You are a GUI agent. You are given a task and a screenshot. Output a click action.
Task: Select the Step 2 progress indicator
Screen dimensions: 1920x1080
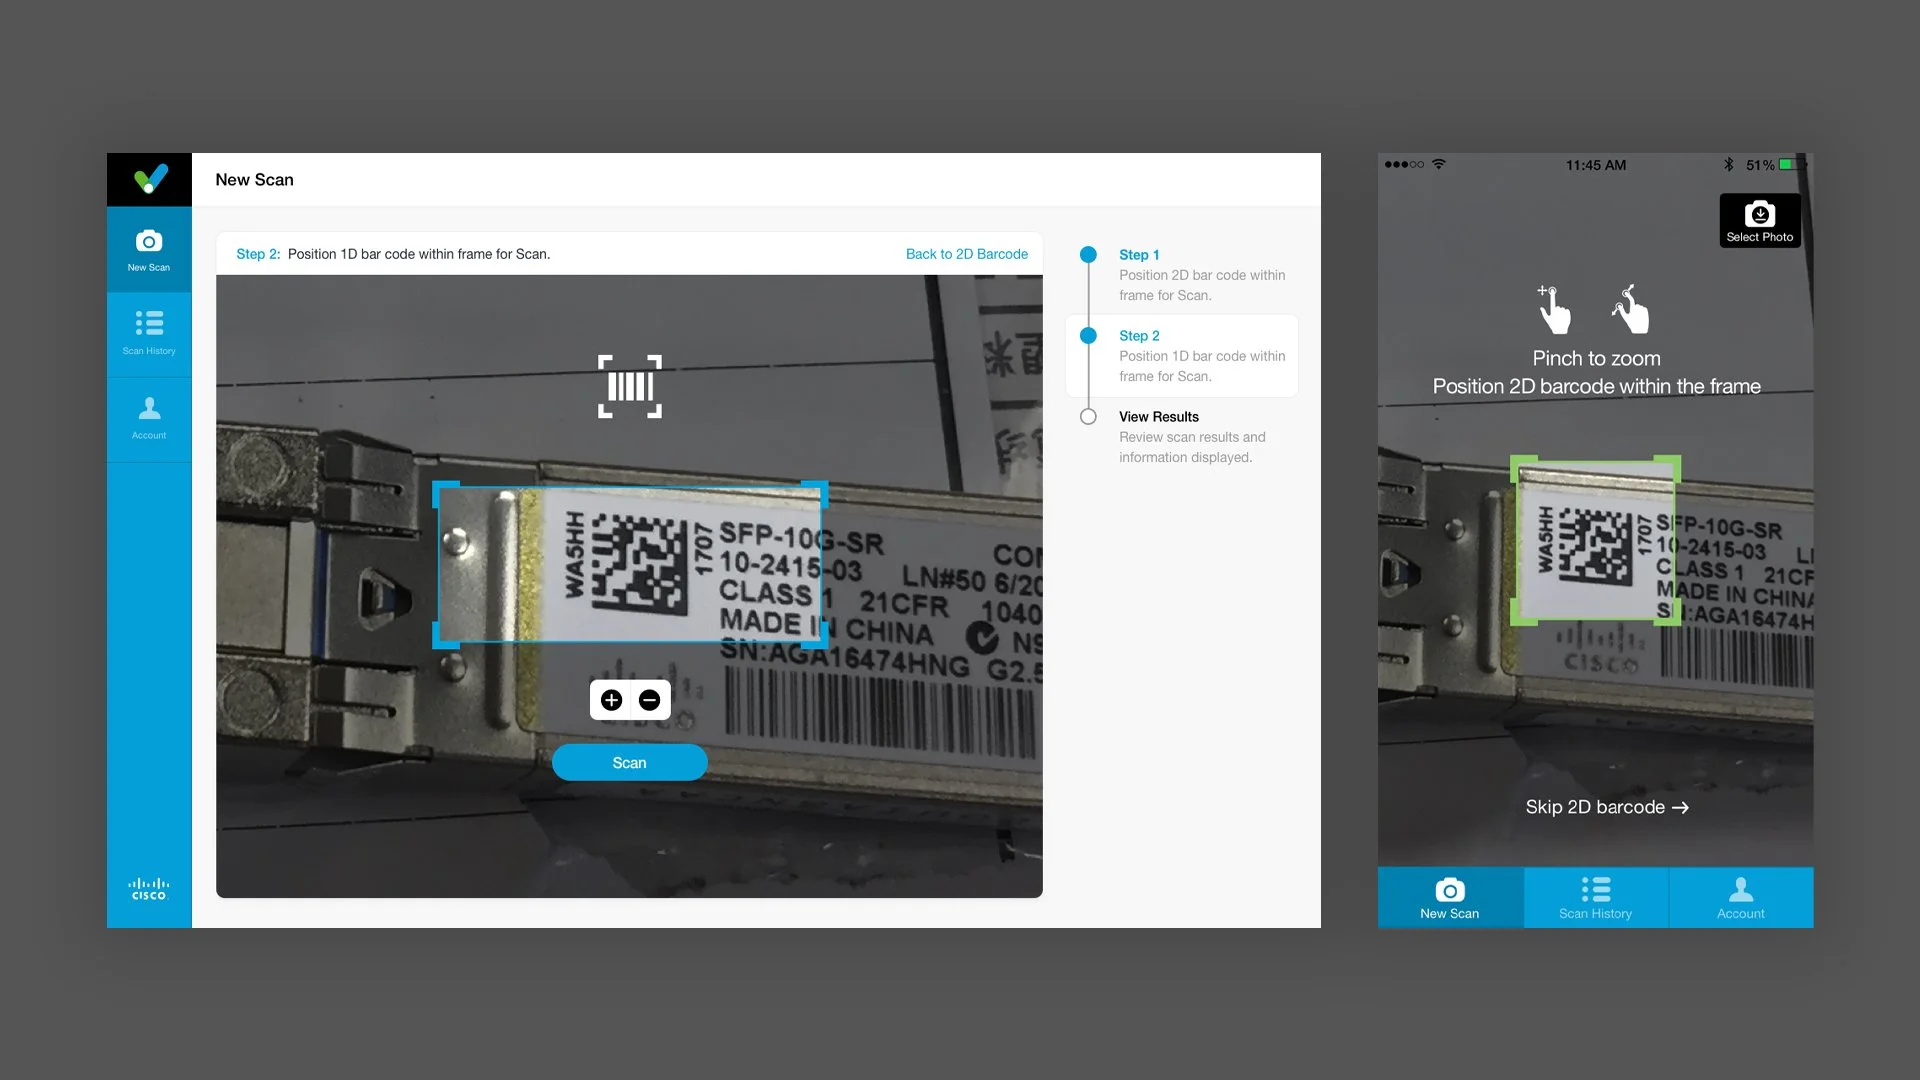1088,336
